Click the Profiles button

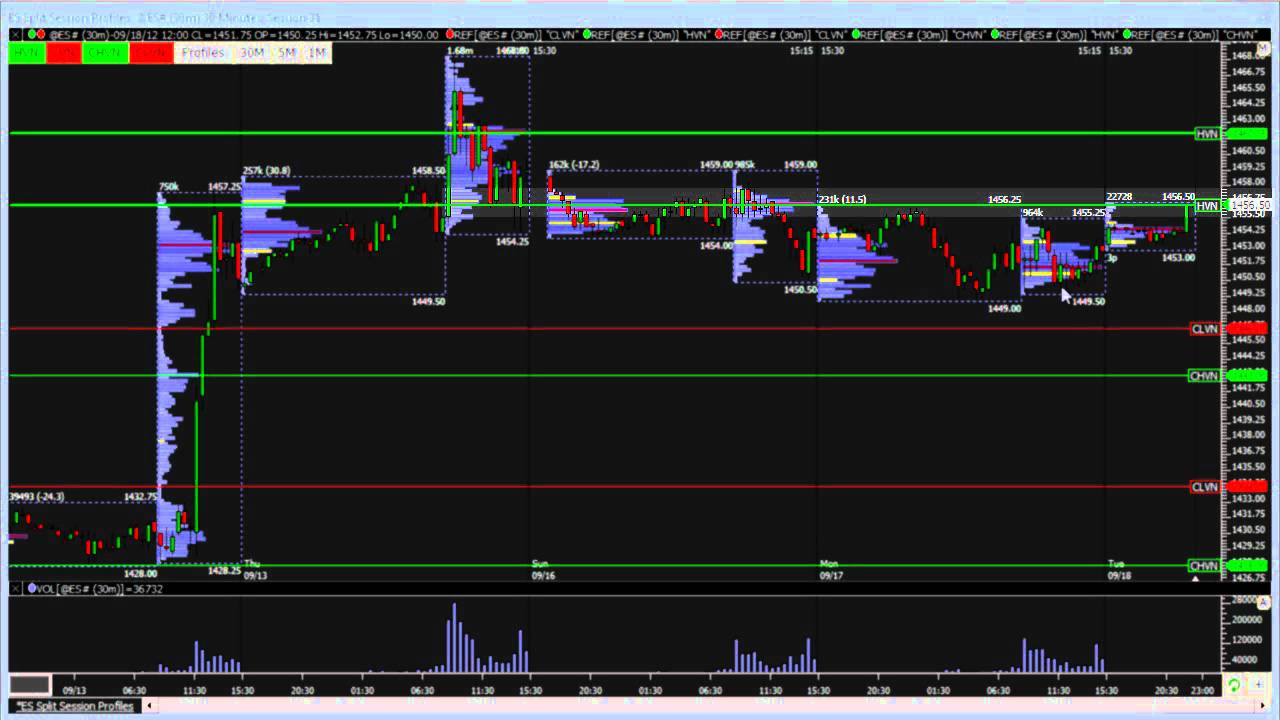pos(203,52)
